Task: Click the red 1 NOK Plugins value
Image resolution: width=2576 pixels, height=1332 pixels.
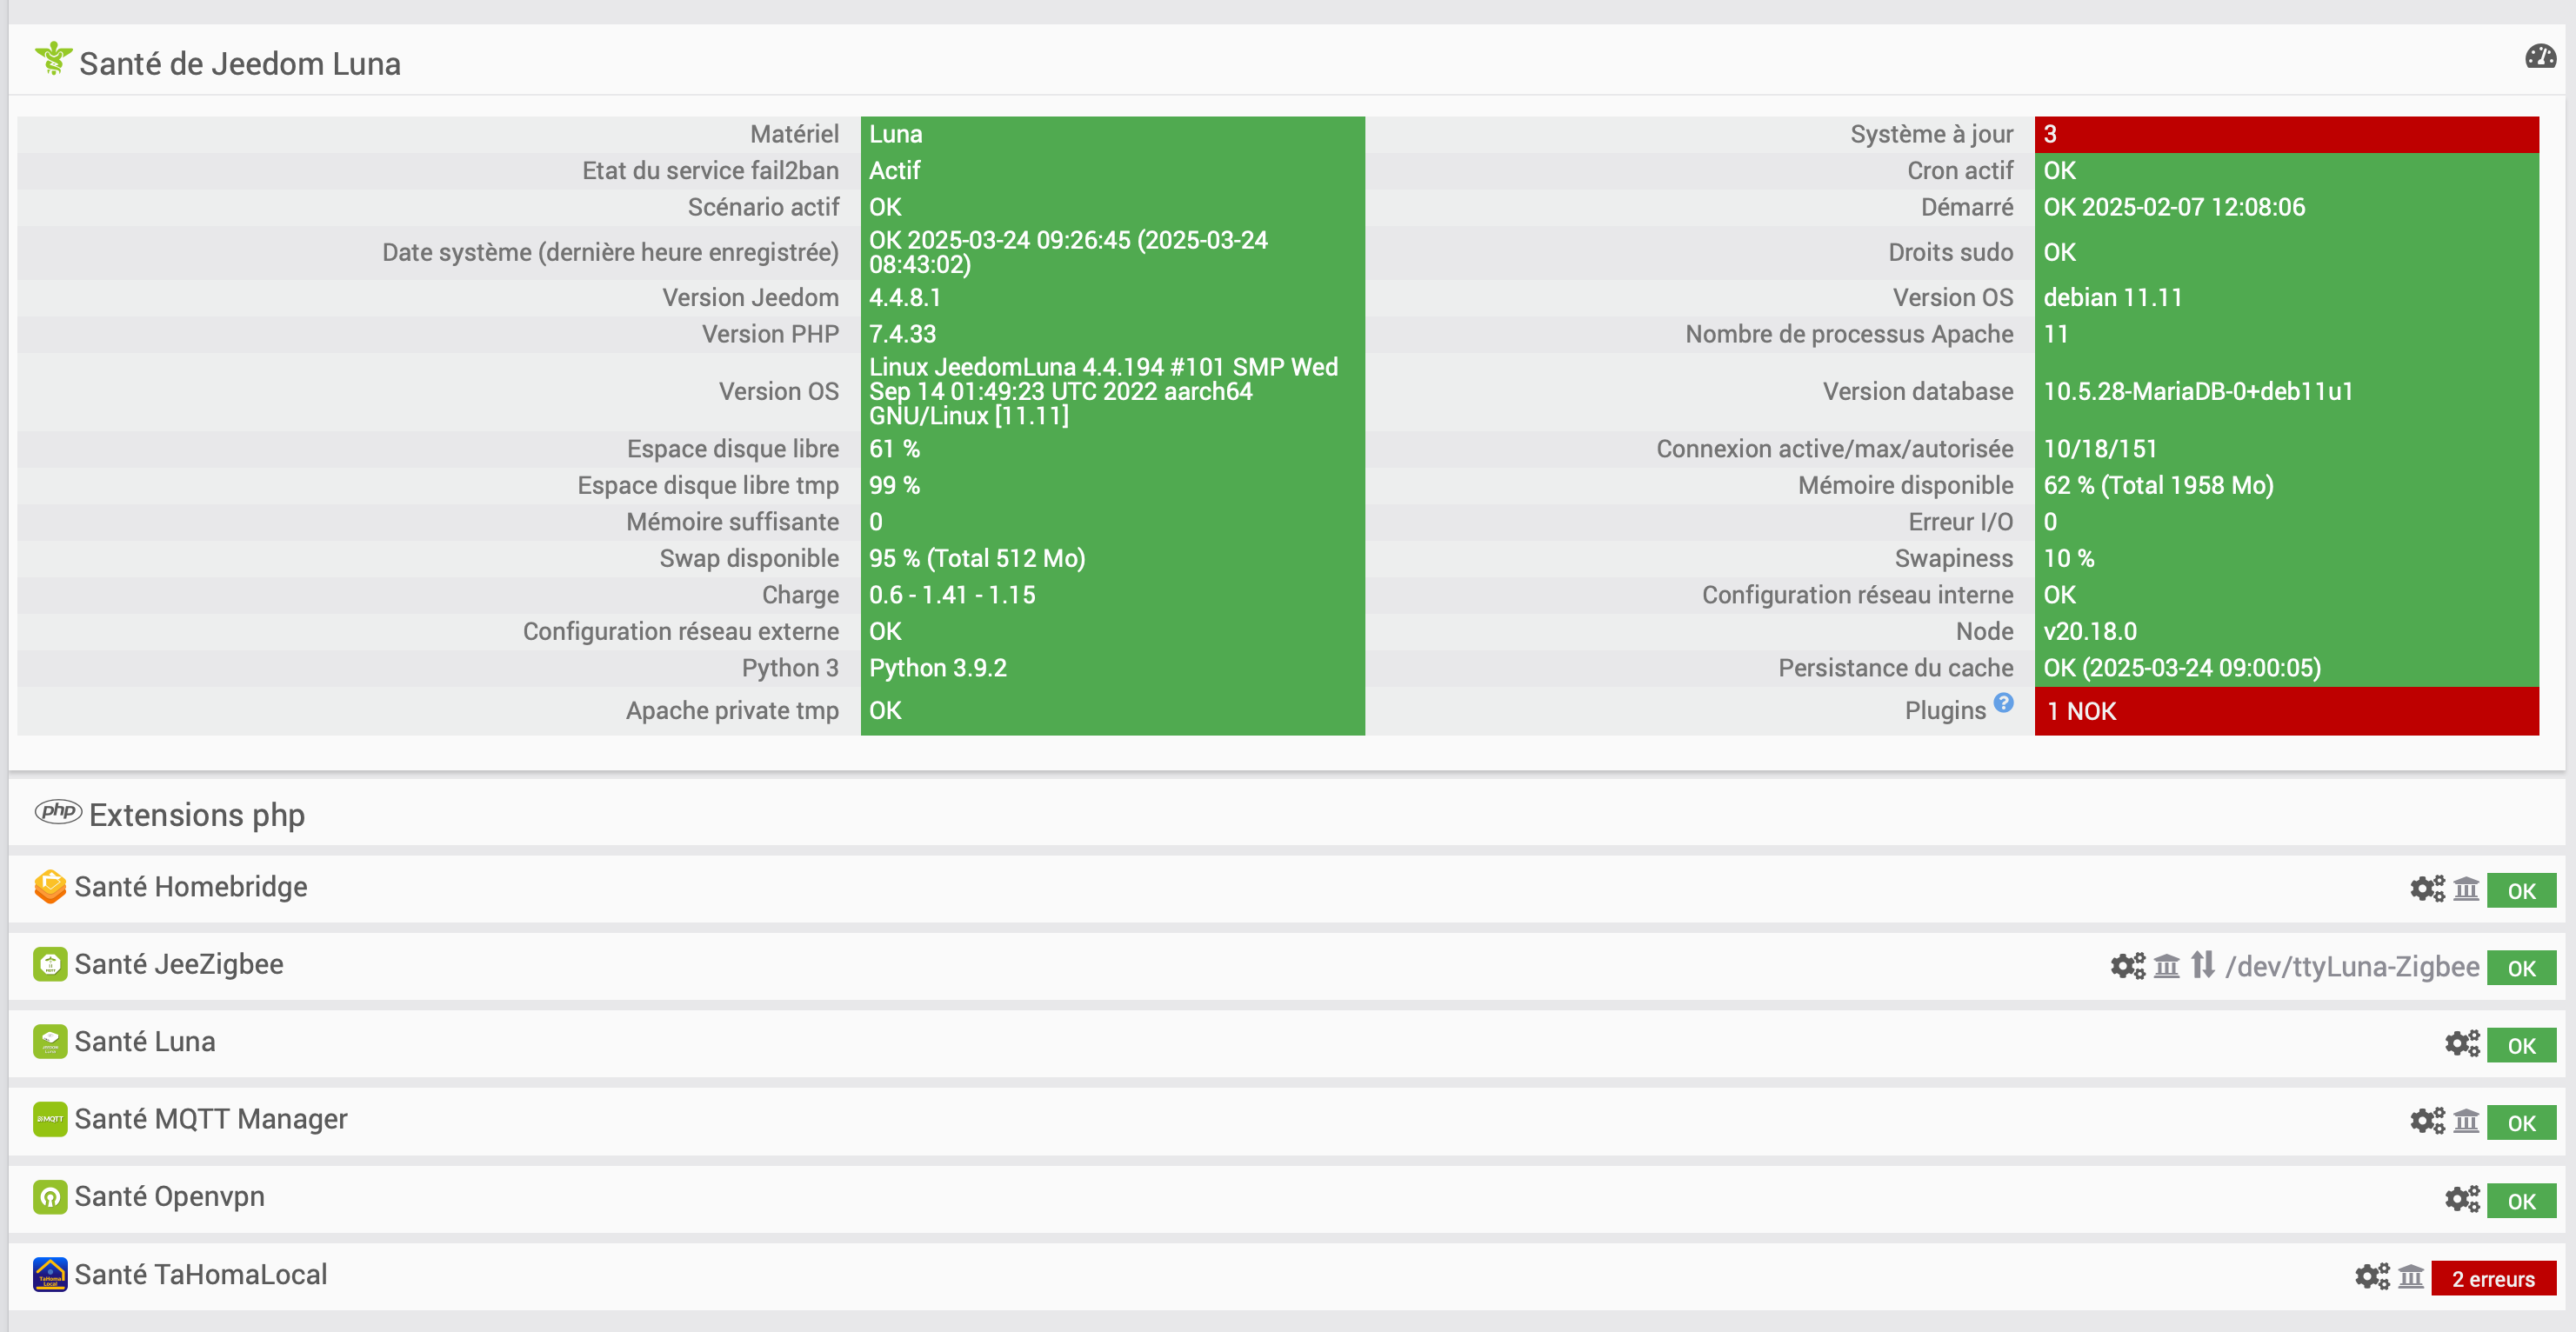Action: coord(2286,711)
